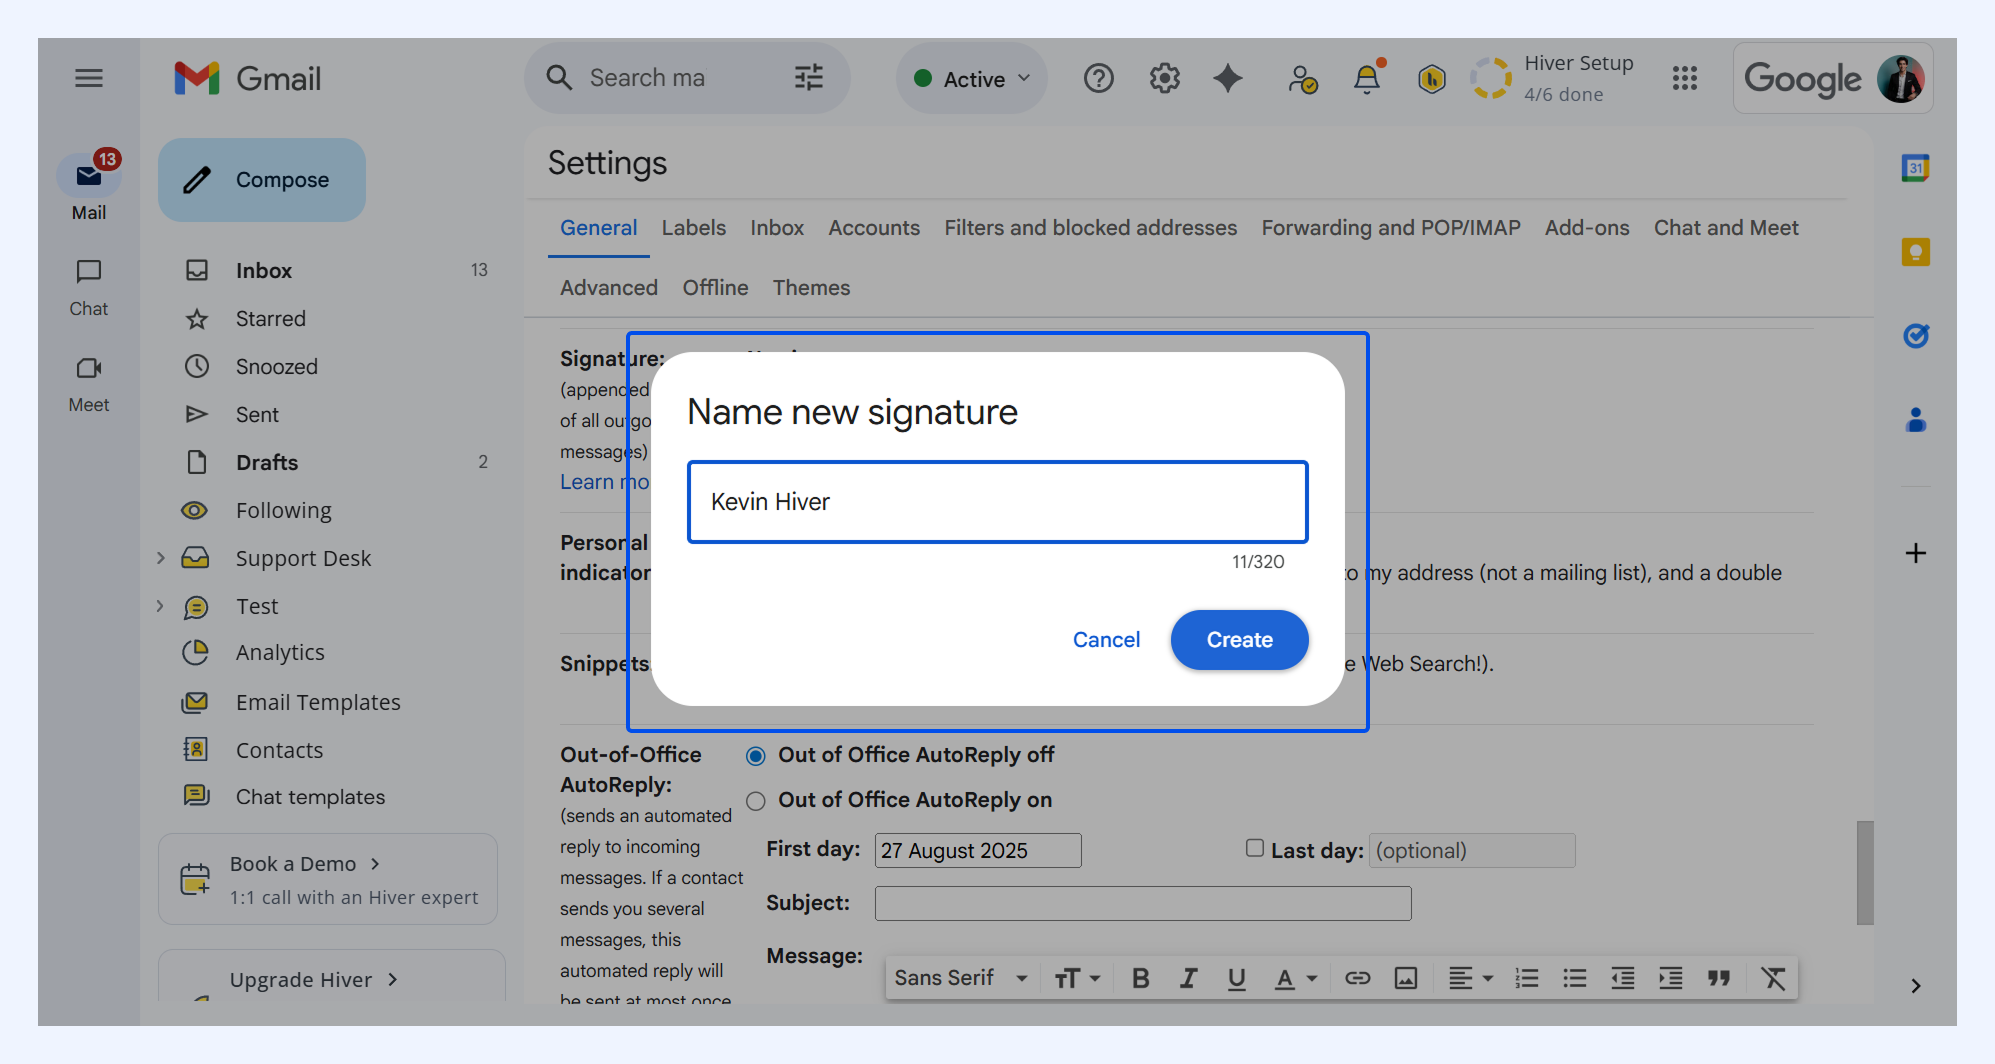Image resolution: width=1995 pixels, height=1064 pixels.
Task: Open the text size dropdown
Action: coord(1077,978)
